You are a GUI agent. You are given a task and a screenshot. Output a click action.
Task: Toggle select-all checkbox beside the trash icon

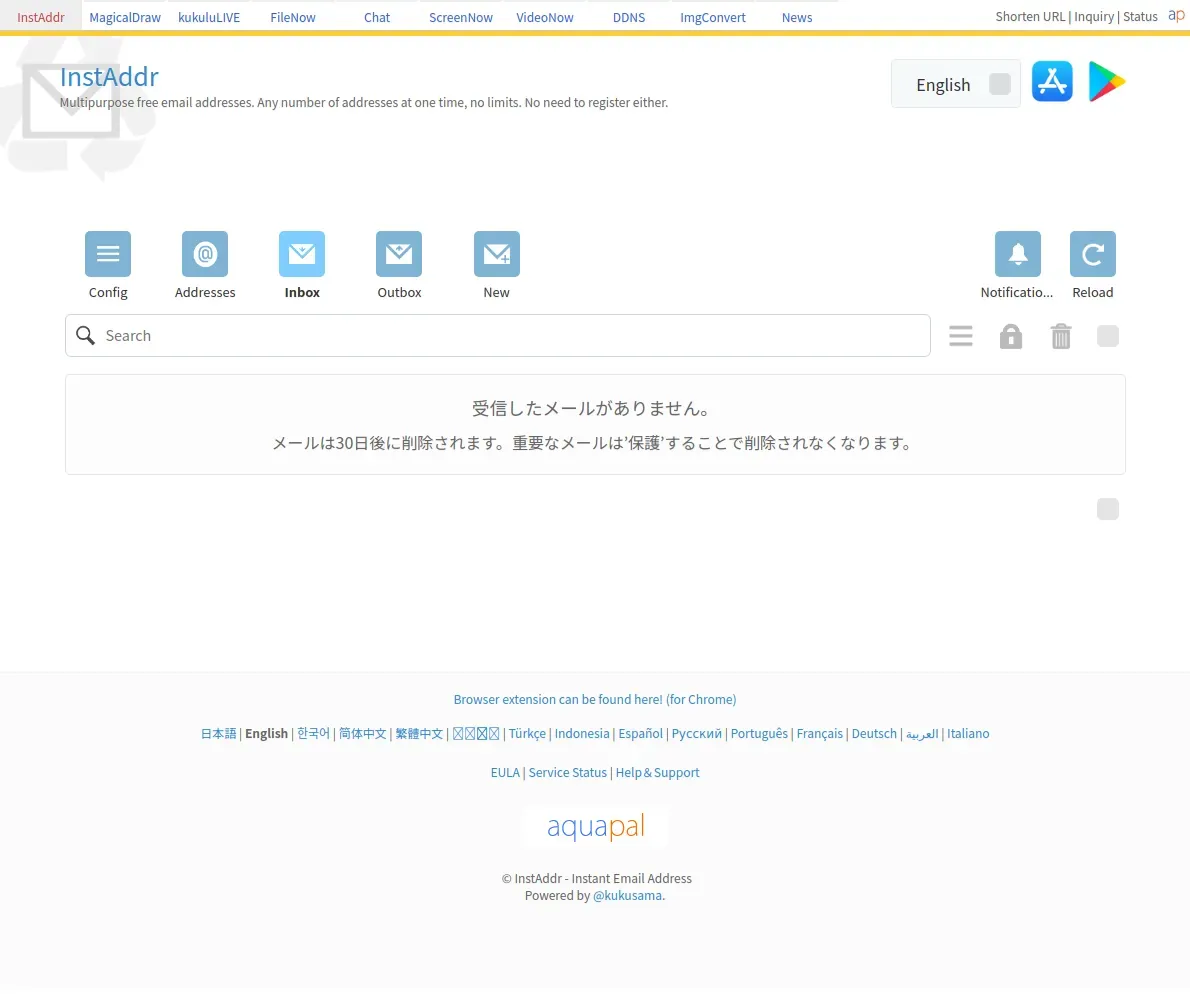(1108, 336)
